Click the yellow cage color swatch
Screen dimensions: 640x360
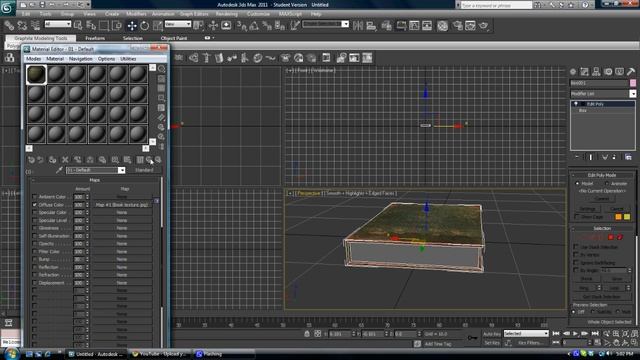[x=627, y=217]
